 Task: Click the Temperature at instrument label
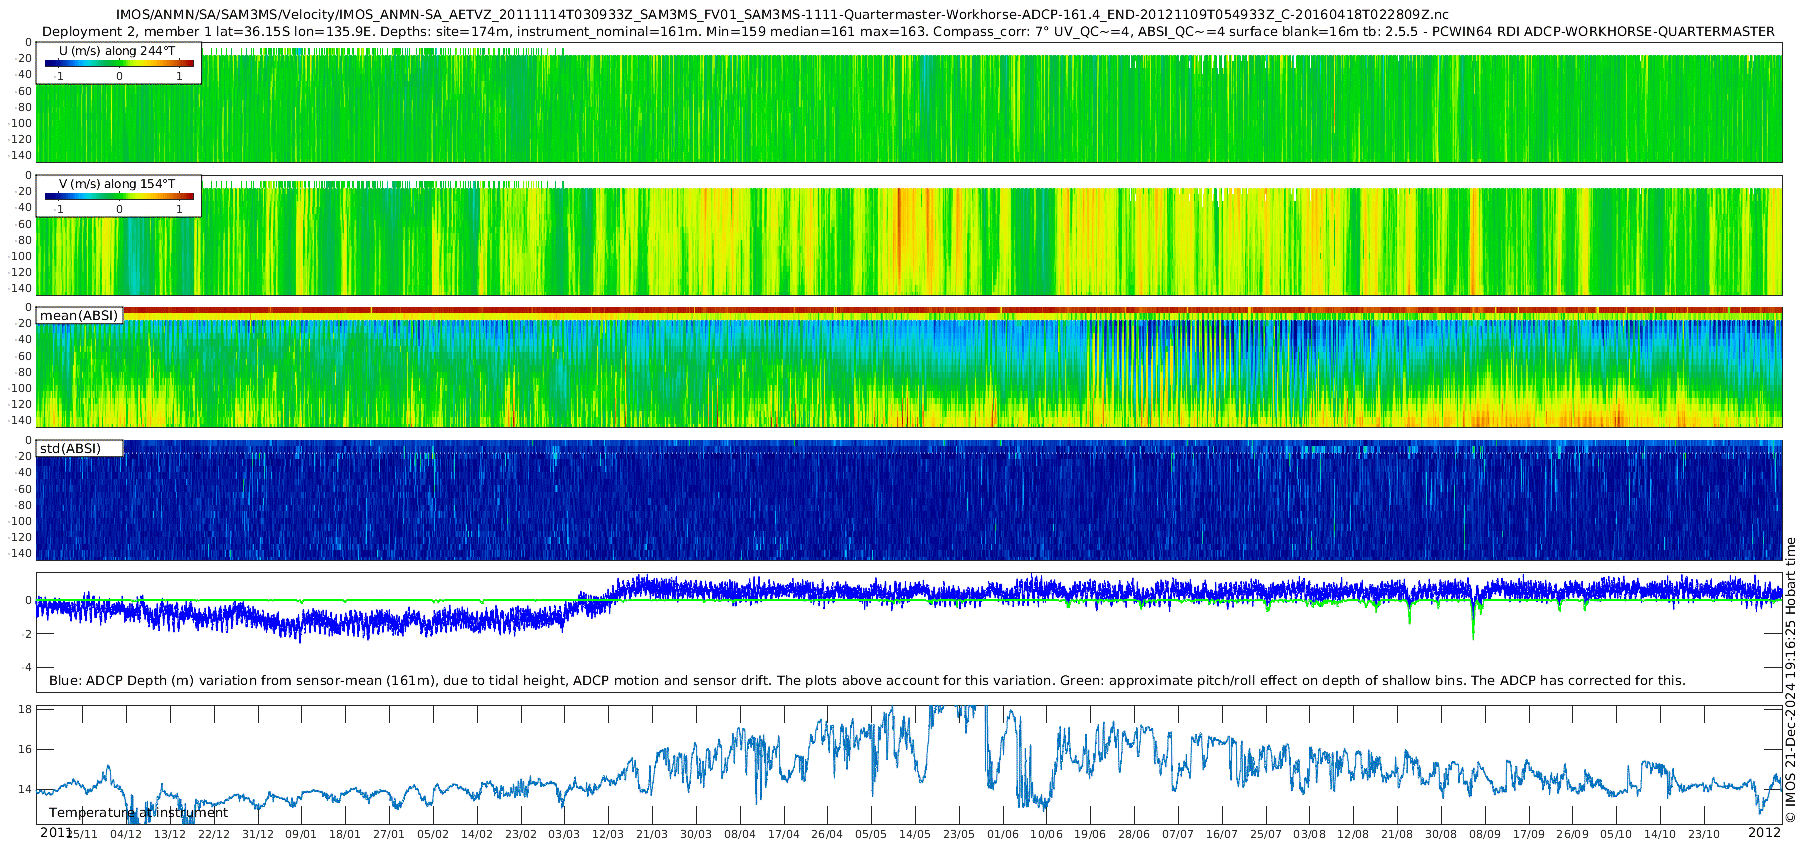click(138, 813)
